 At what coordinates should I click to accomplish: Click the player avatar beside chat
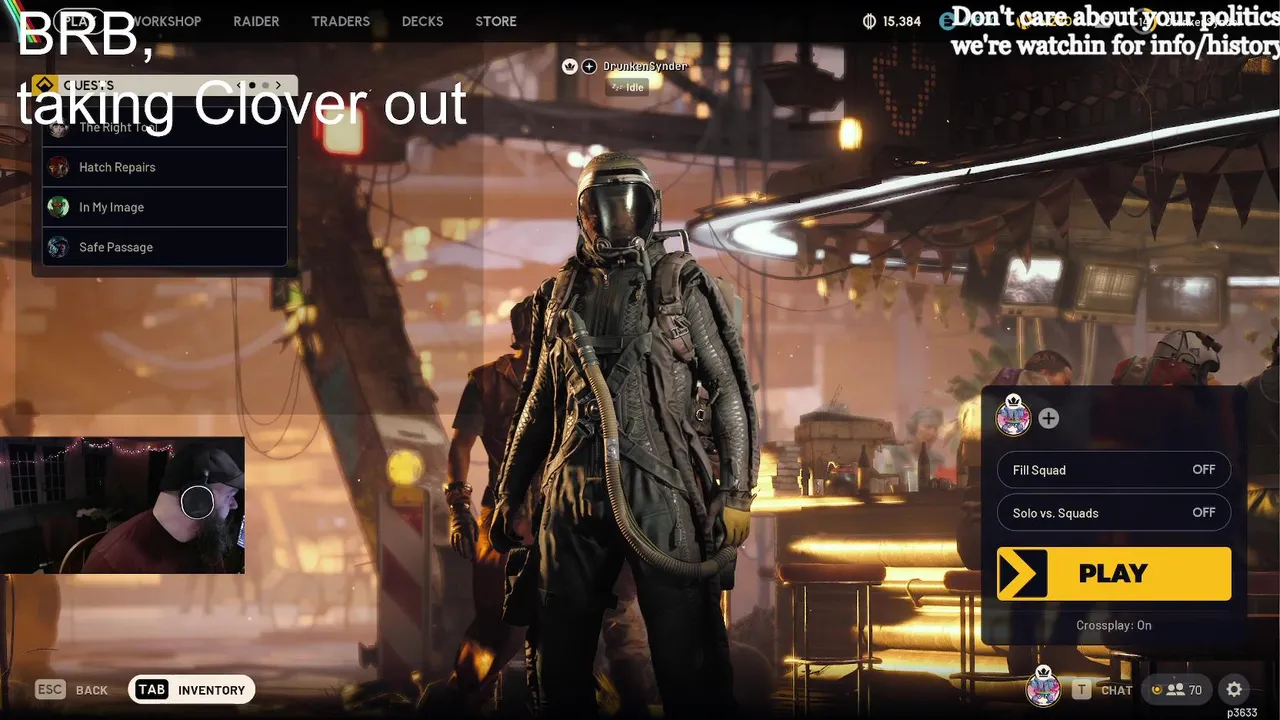tap(1043, 687)
